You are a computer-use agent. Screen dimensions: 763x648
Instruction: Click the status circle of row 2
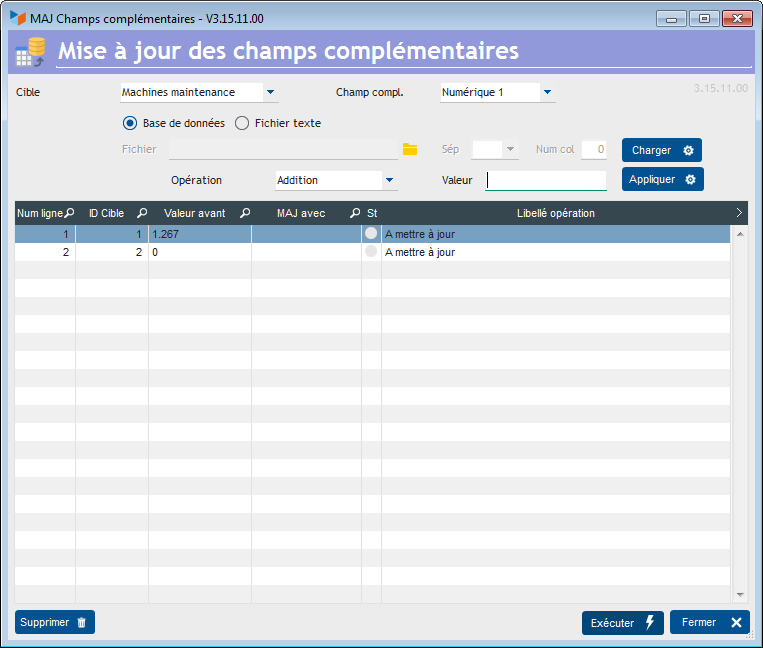point(371,252)
